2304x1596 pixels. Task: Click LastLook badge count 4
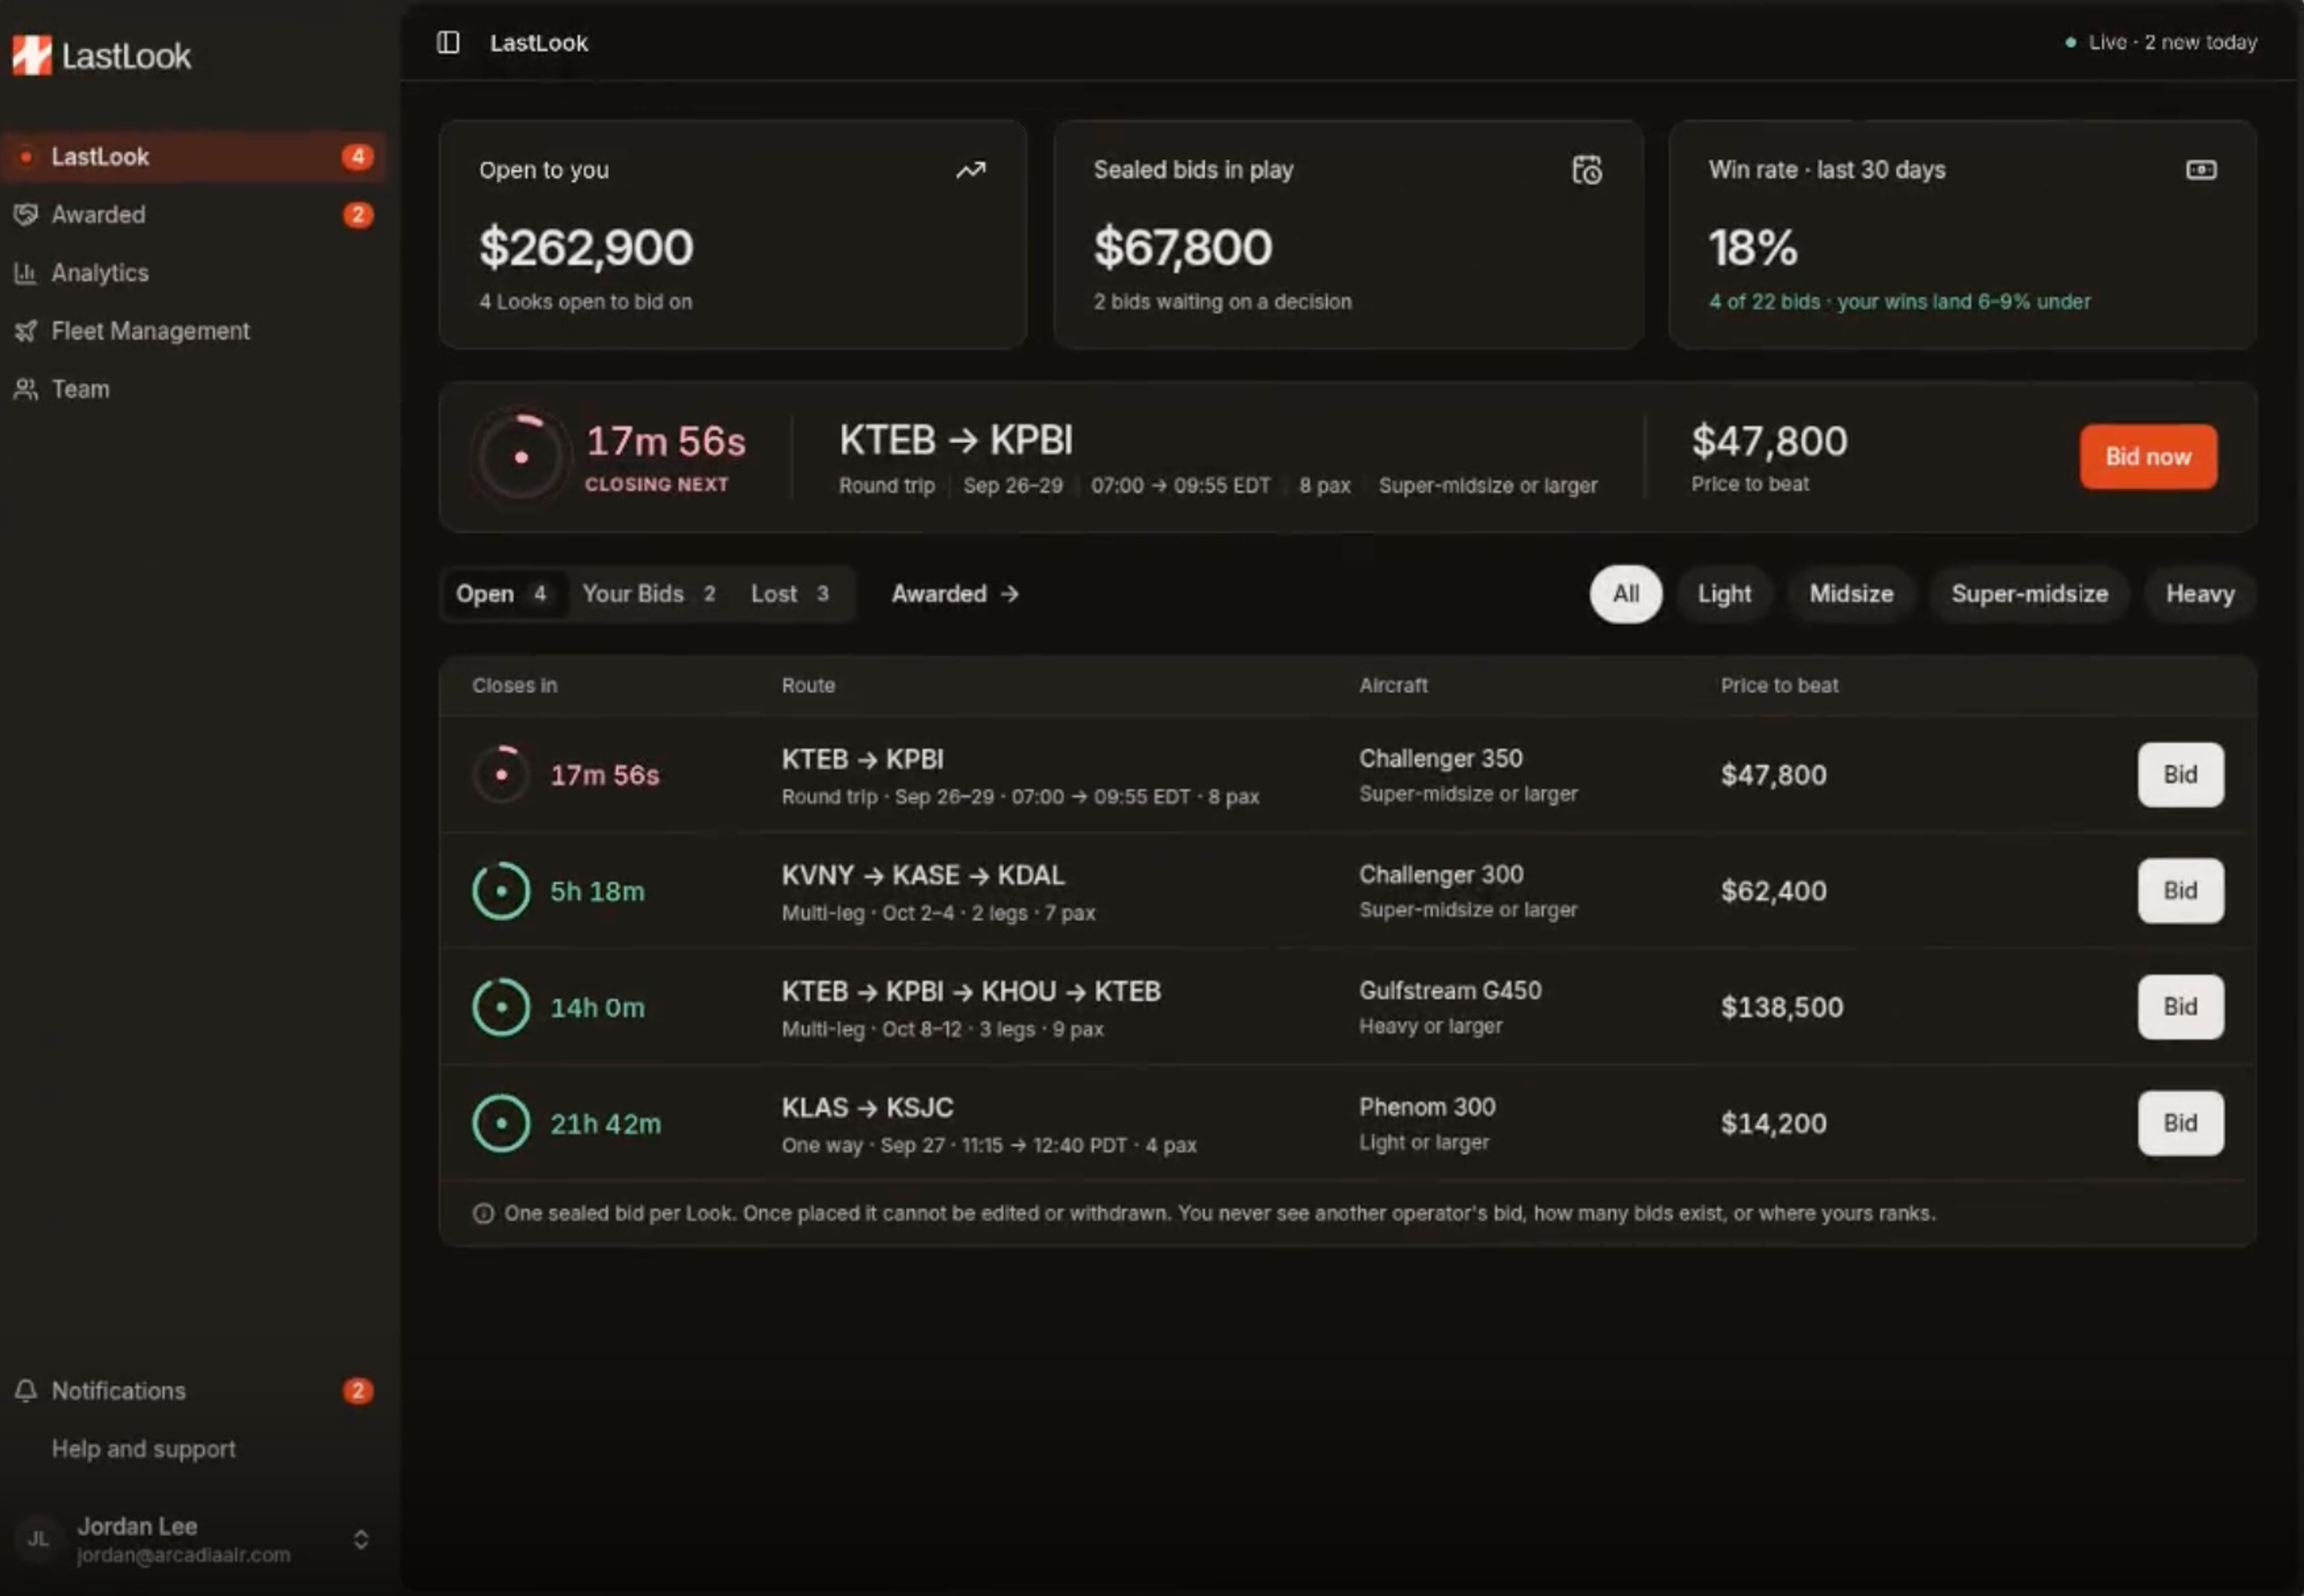click(x=357, y=156)
